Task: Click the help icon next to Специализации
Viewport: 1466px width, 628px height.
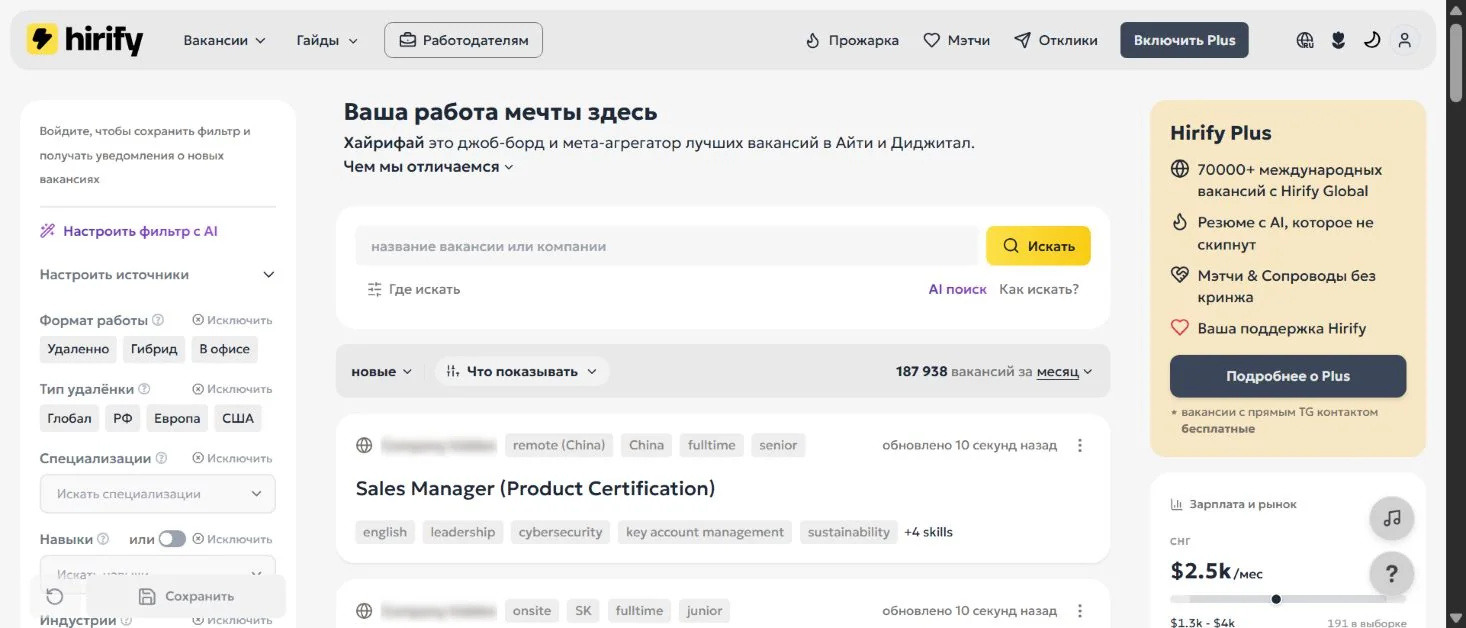Action: coord(162,458)
